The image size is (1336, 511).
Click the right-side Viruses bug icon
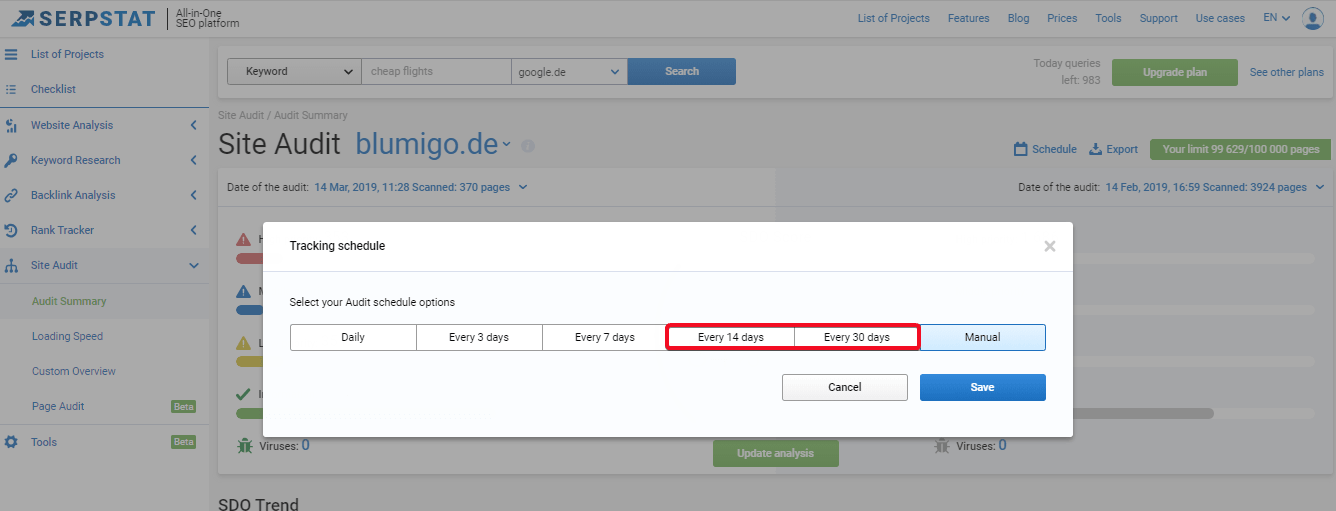point(944,446)
